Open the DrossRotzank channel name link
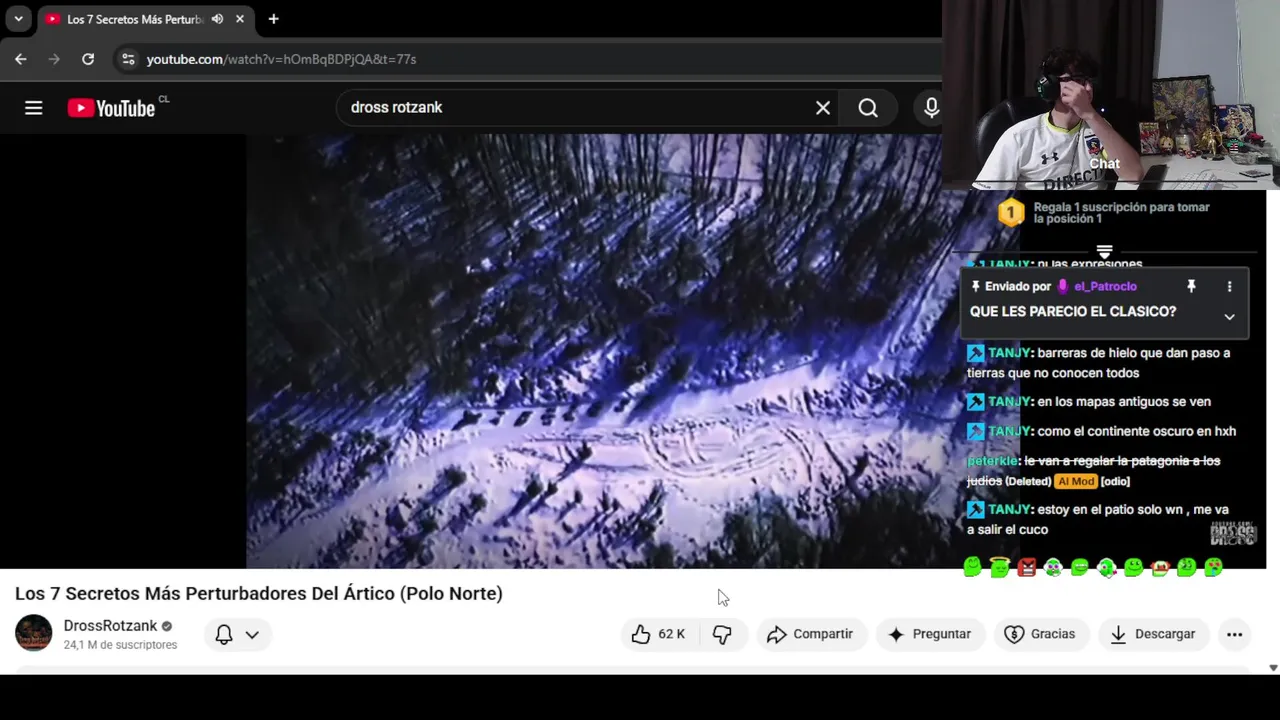Screen dimensions: 1280x720 point(110,626)
